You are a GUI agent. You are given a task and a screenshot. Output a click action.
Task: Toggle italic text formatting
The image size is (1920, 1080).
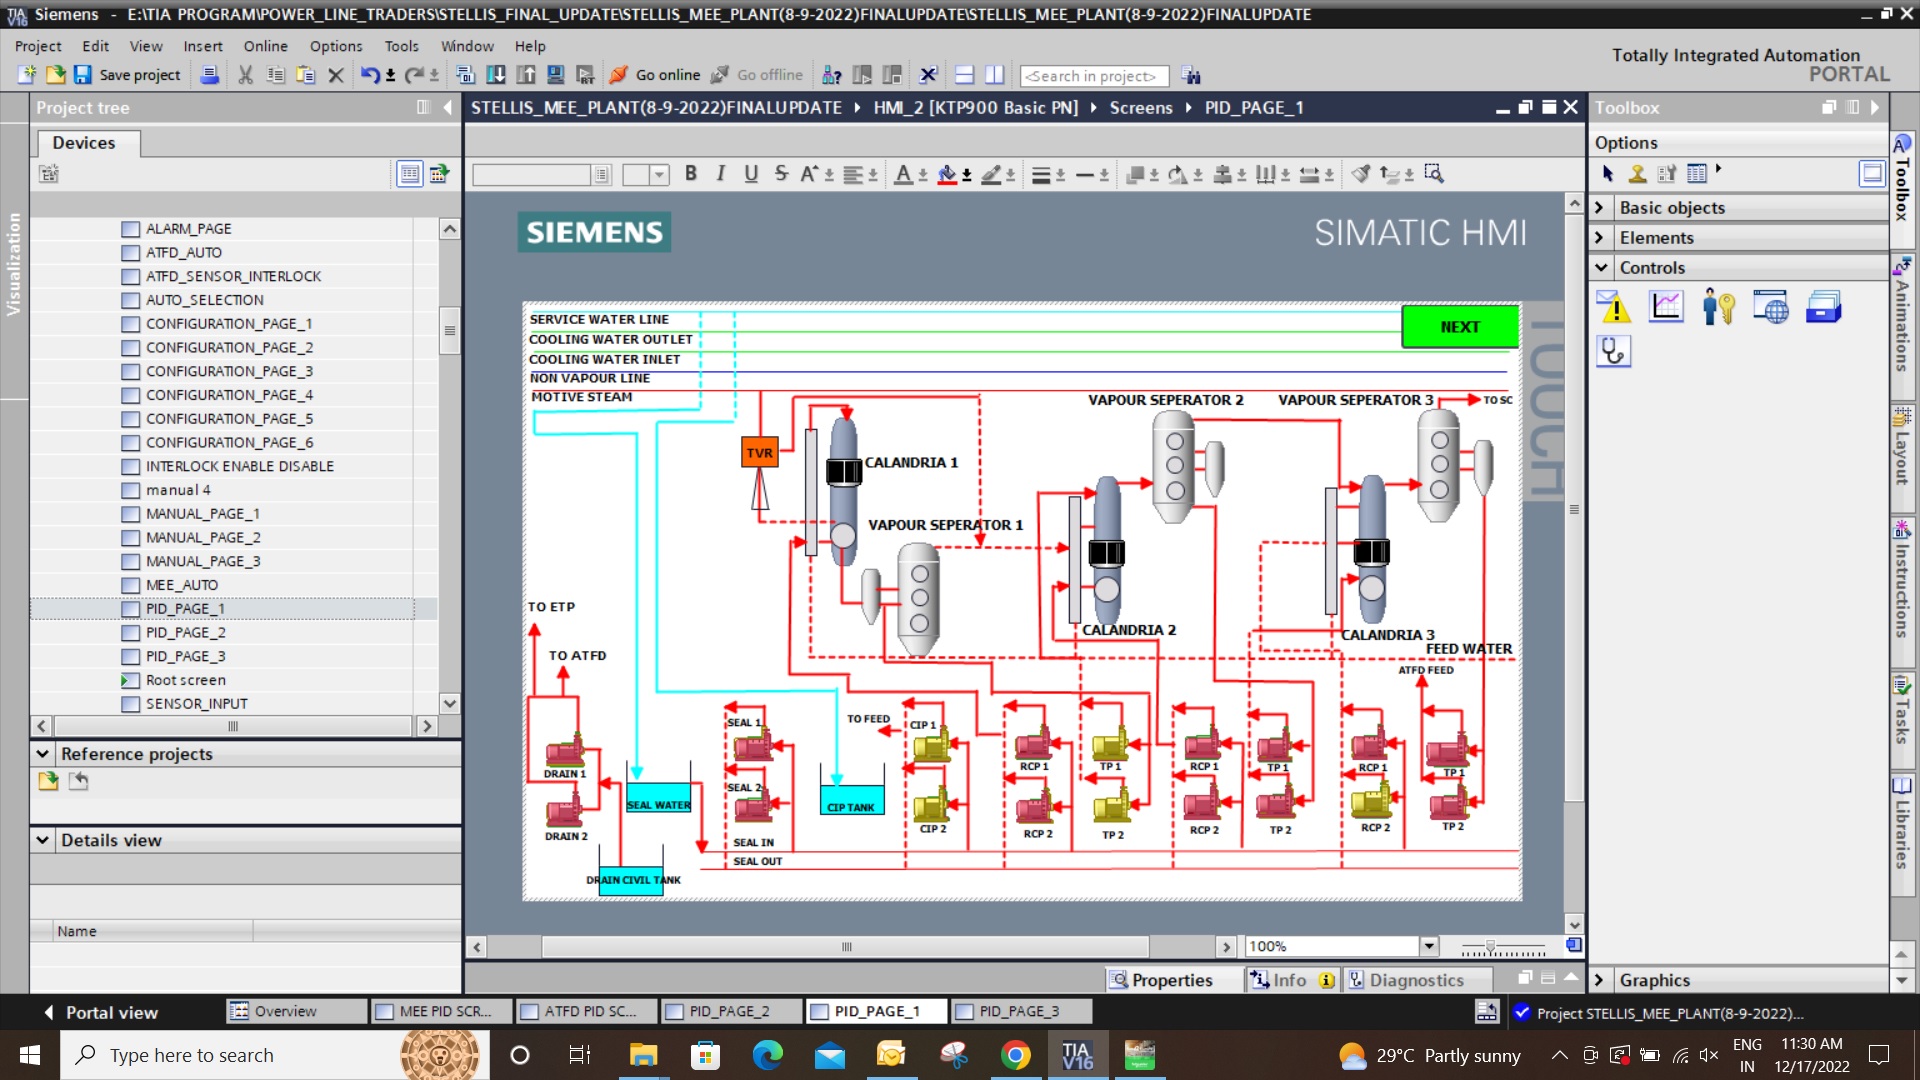coord(720,174)
